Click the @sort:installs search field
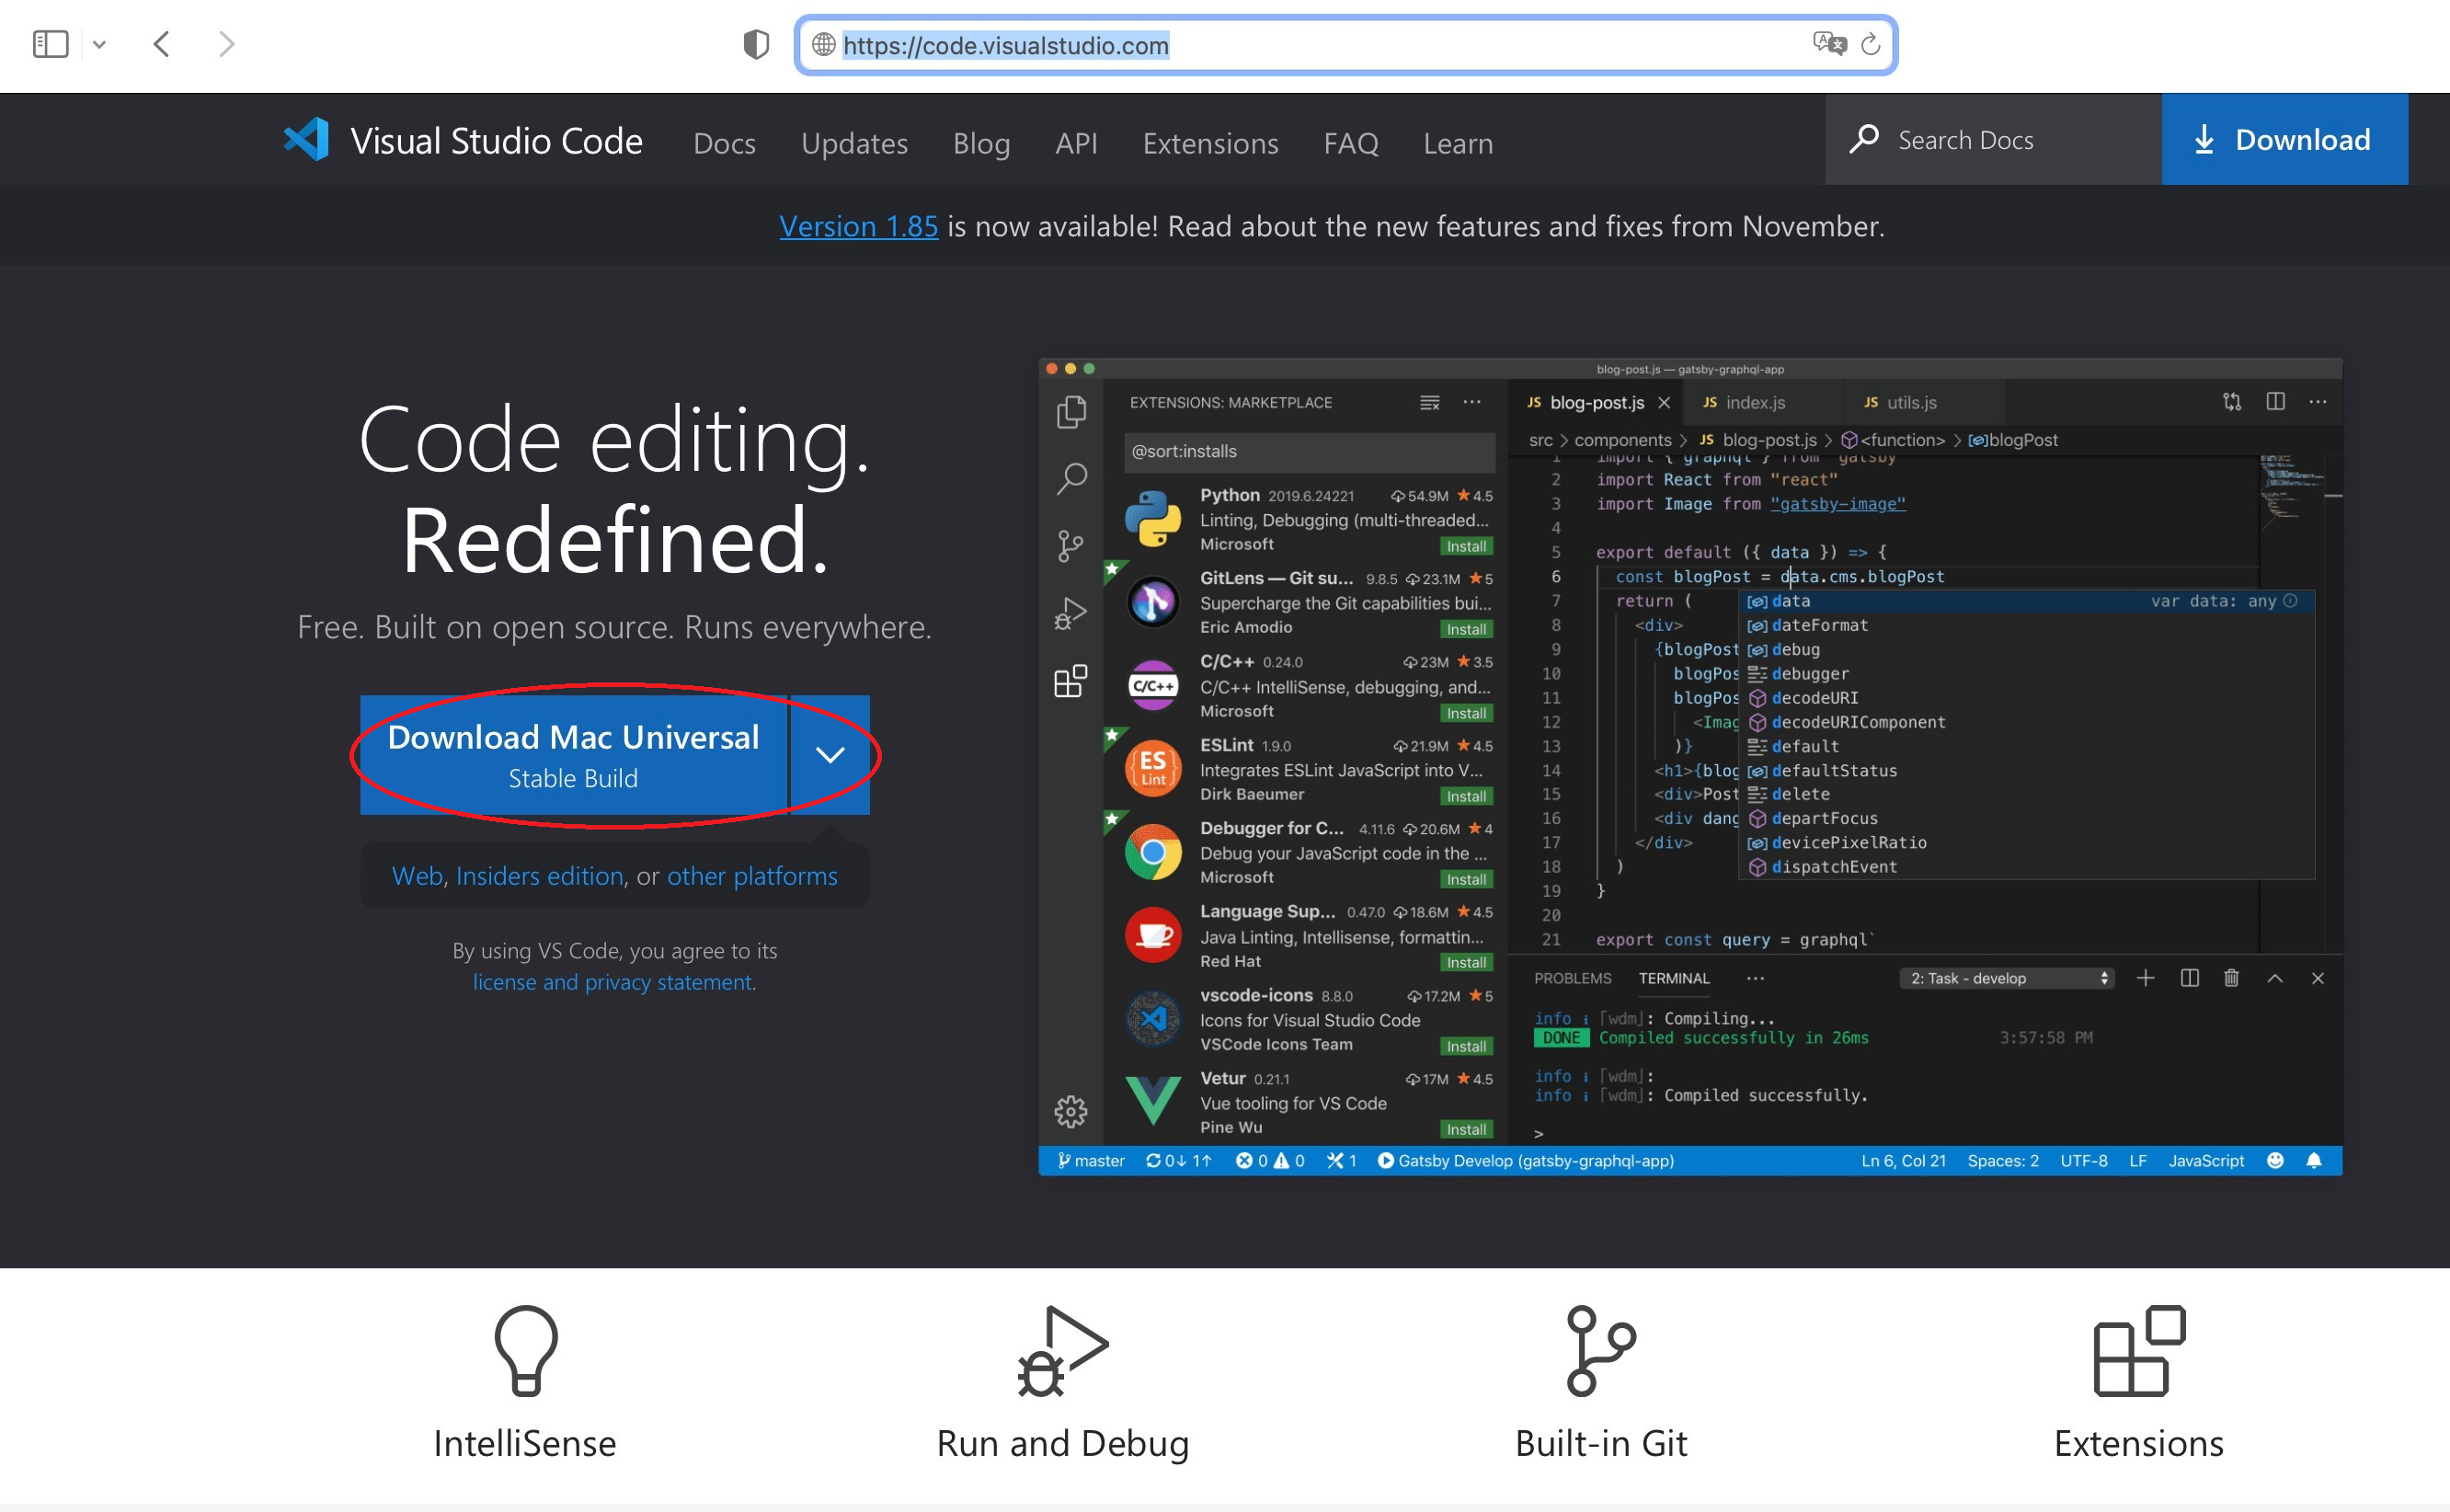This screenshot has width=2450, height=1512. click(1310, 451)
